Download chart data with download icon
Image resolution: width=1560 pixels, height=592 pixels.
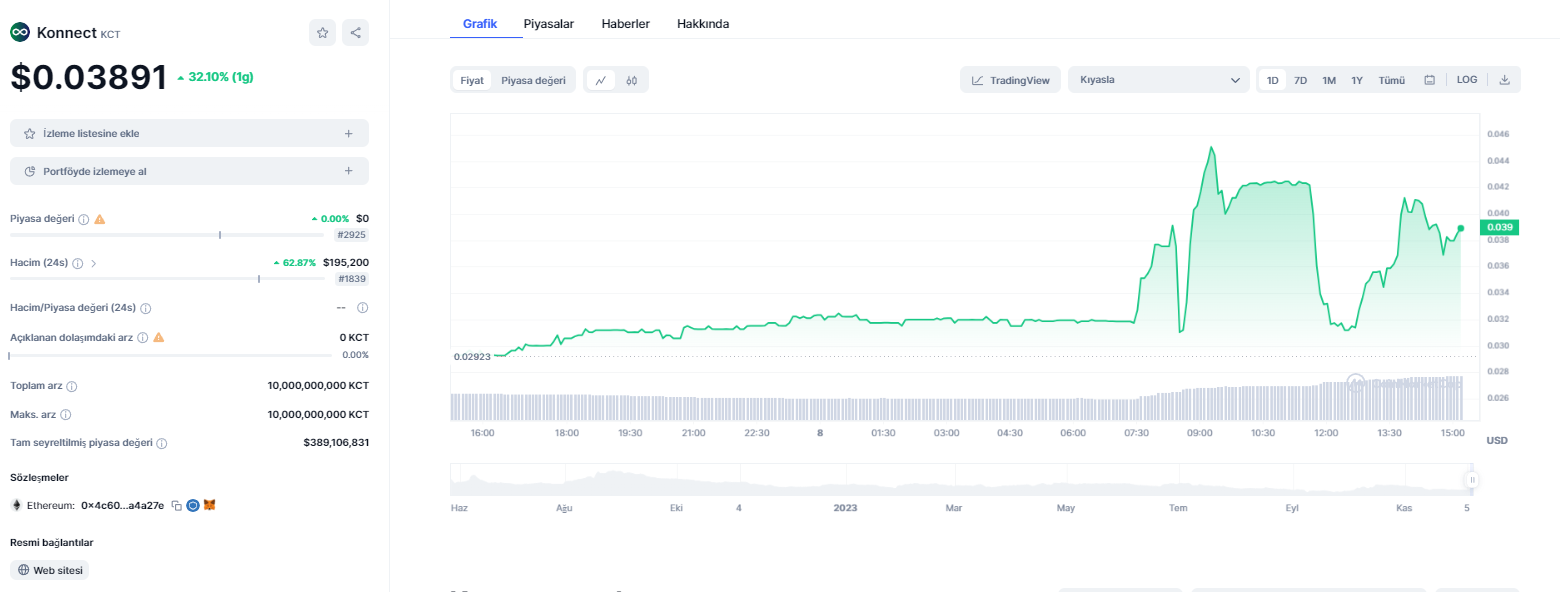point(1504,80)
